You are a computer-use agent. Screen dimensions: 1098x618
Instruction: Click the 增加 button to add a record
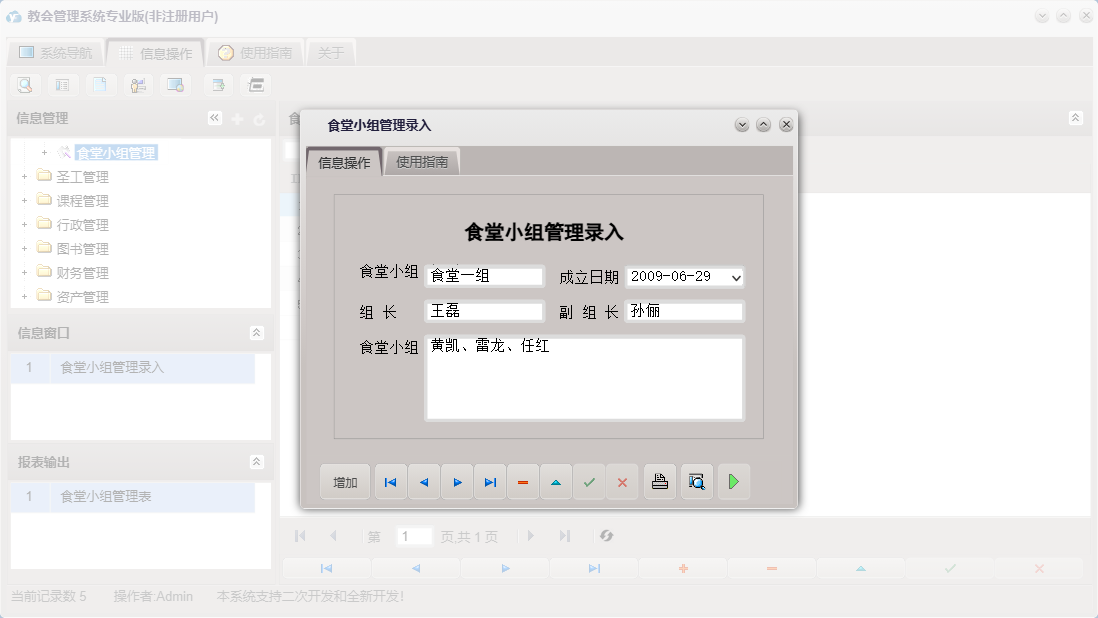pos(344,481)
